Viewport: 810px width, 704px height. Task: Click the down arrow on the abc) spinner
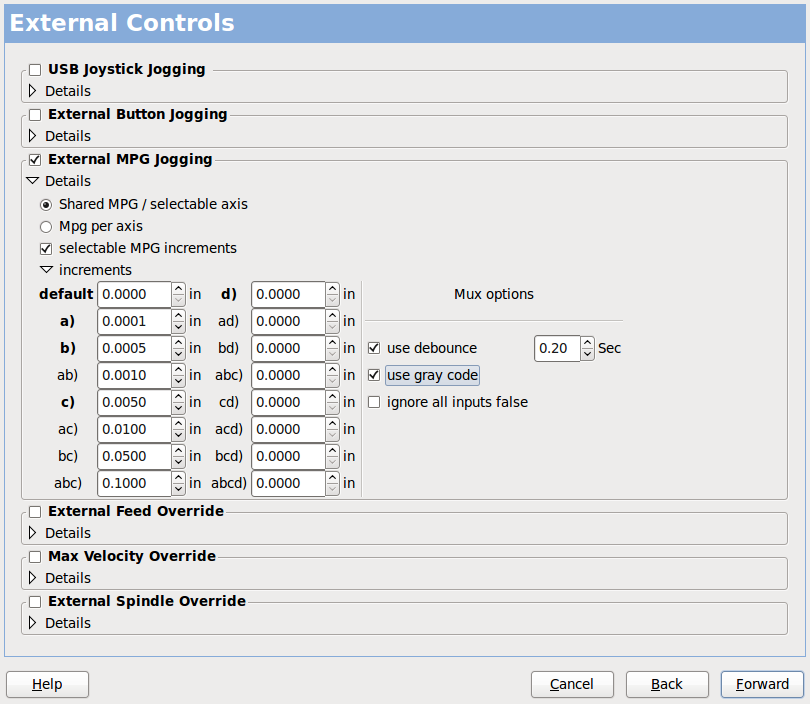click(x=178, y=488)
